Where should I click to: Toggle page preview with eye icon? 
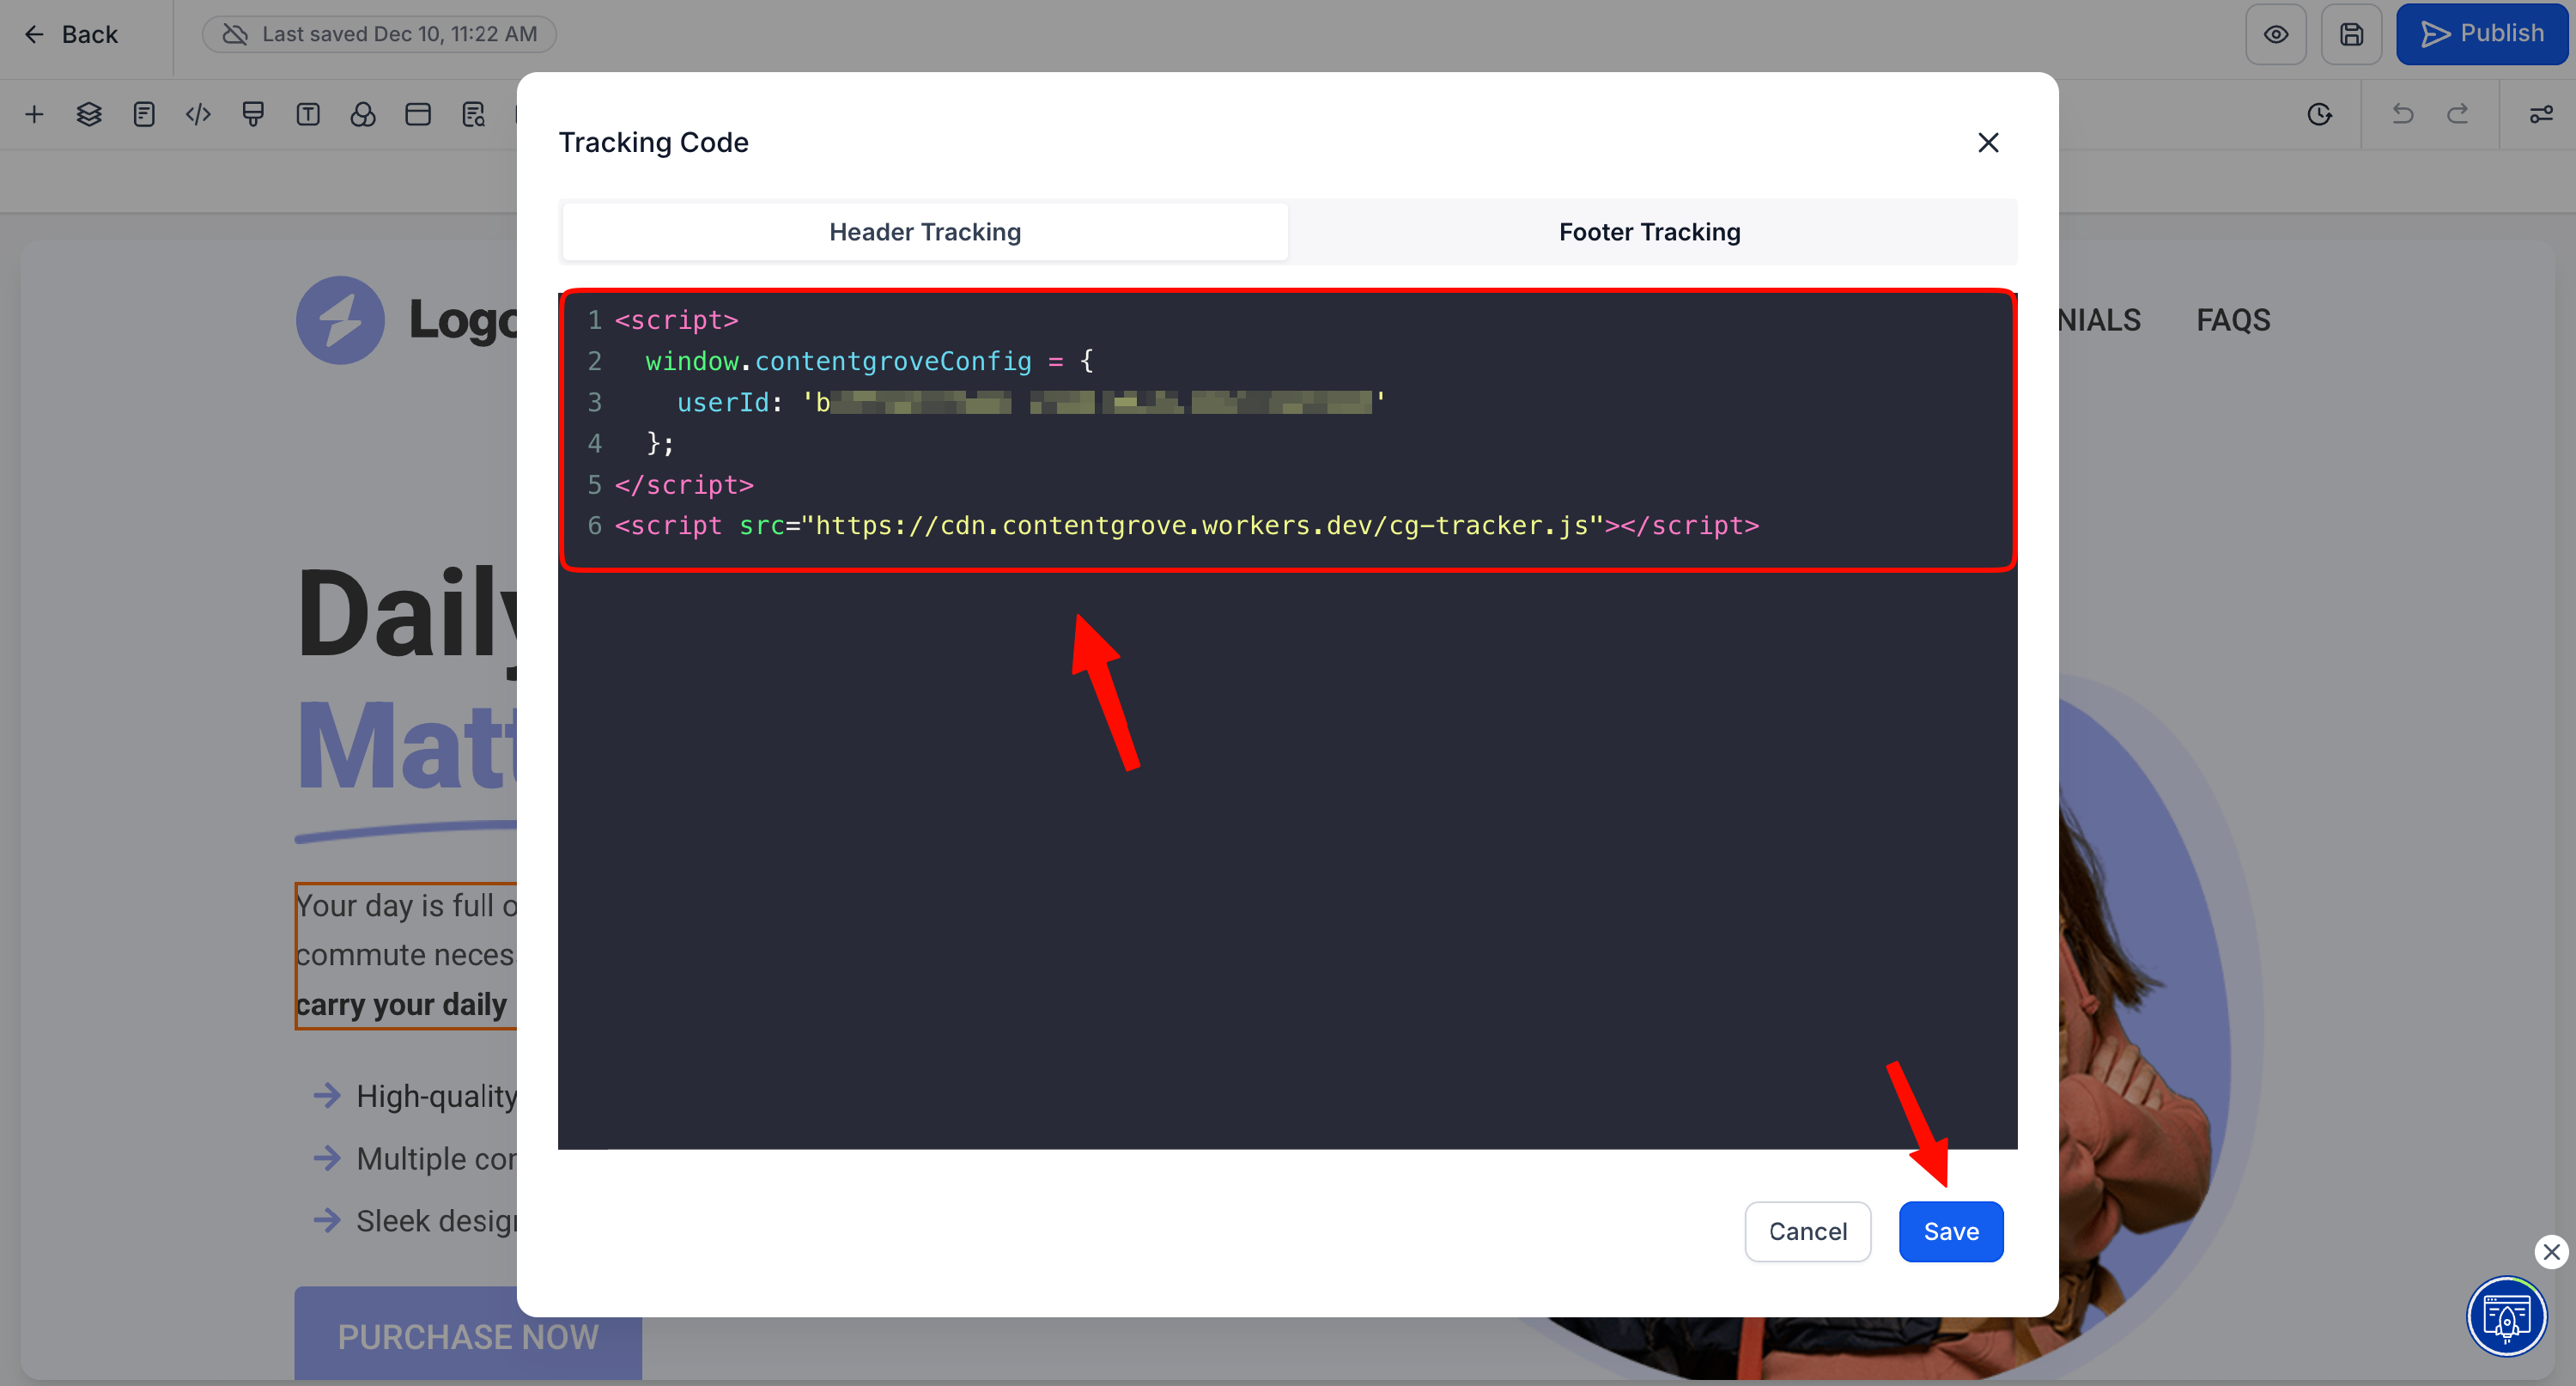pyautogui.click(x=2276, y=34)
